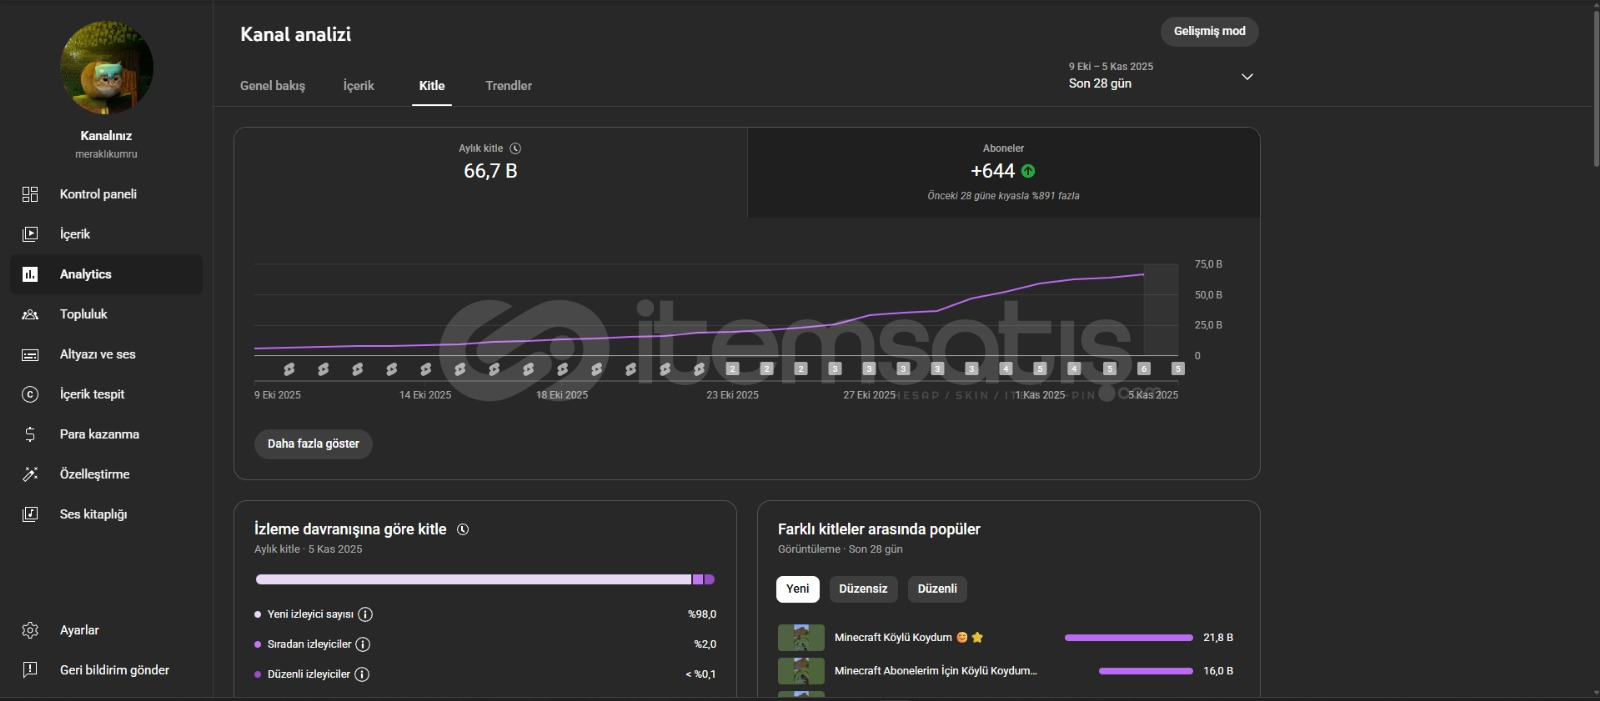Switch to the Genel bakış tab
Image resolution: width=1600 pixels, height=701 pixels.
[x=272, y=86]
